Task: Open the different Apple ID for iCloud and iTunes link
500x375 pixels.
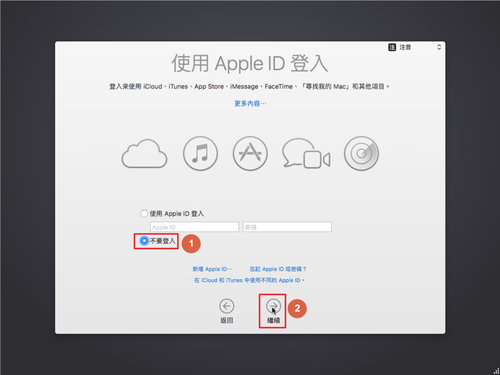Action: (x=249, y=280)
